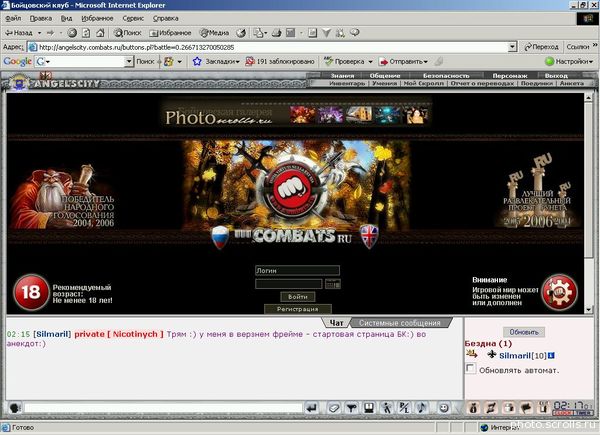Screen dimensions: 600x435
Task: Open the Инвентарь link
Action: [x=347, y=83]
